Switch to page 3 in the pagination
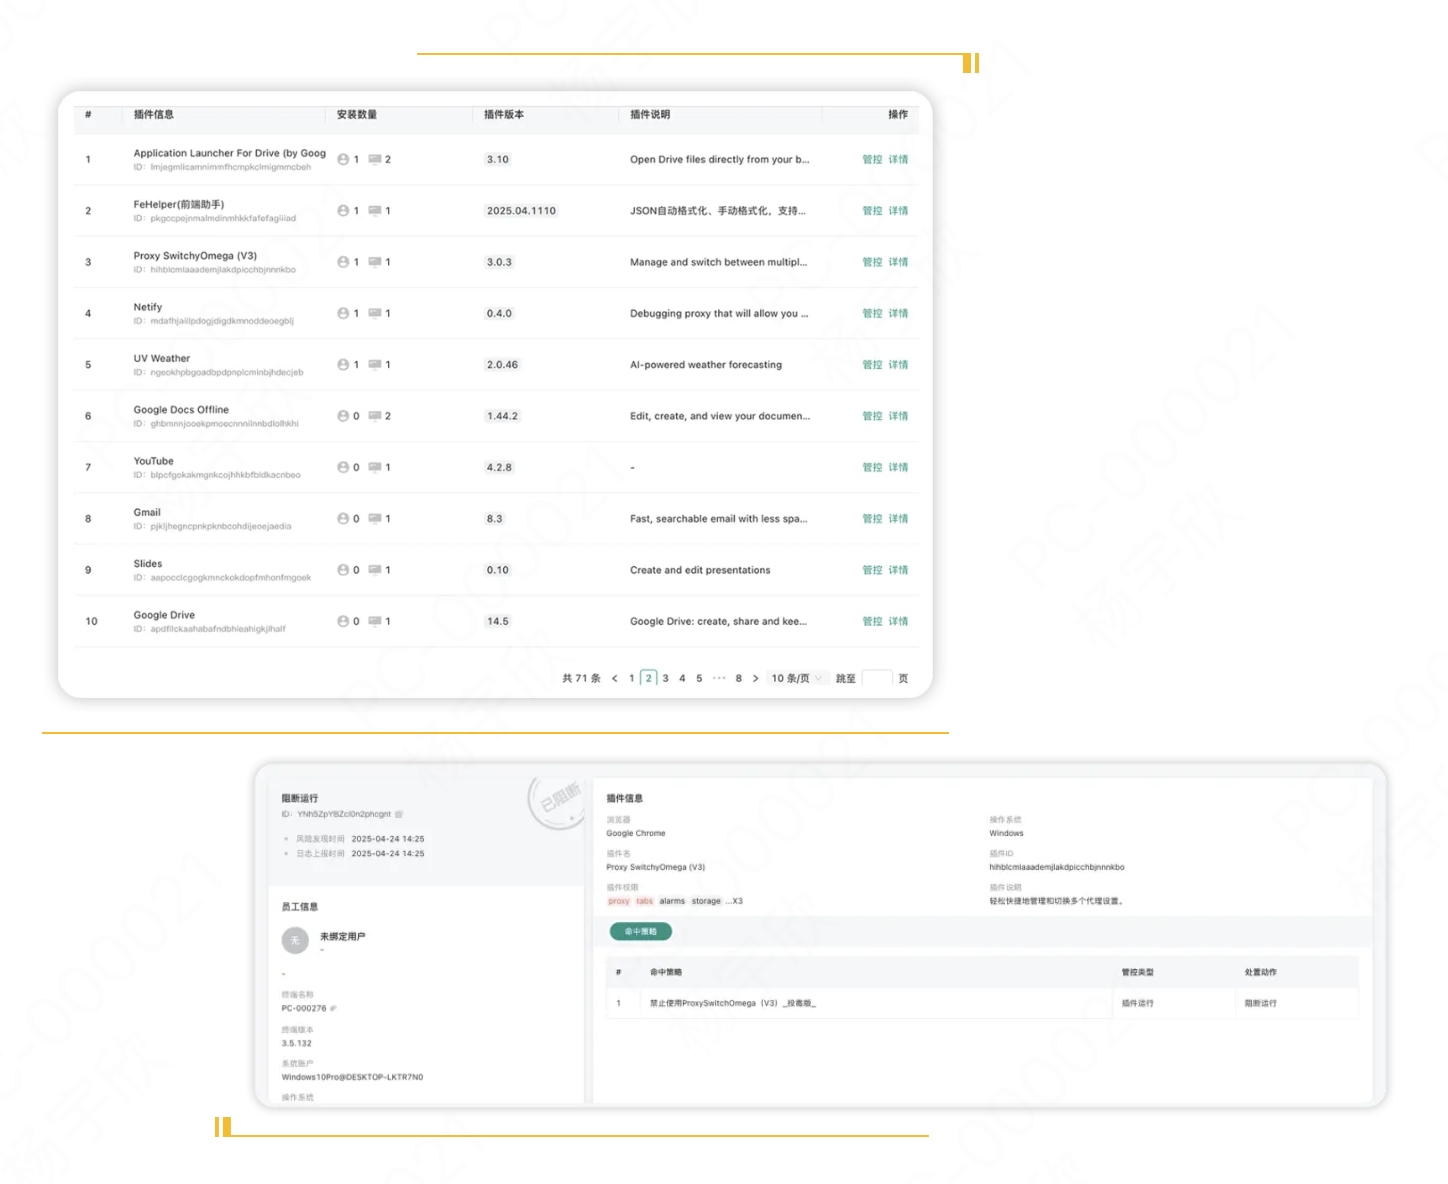The height and width of the screenshot is (1184, 1448). pyautogui.click(x=665, y=678)
